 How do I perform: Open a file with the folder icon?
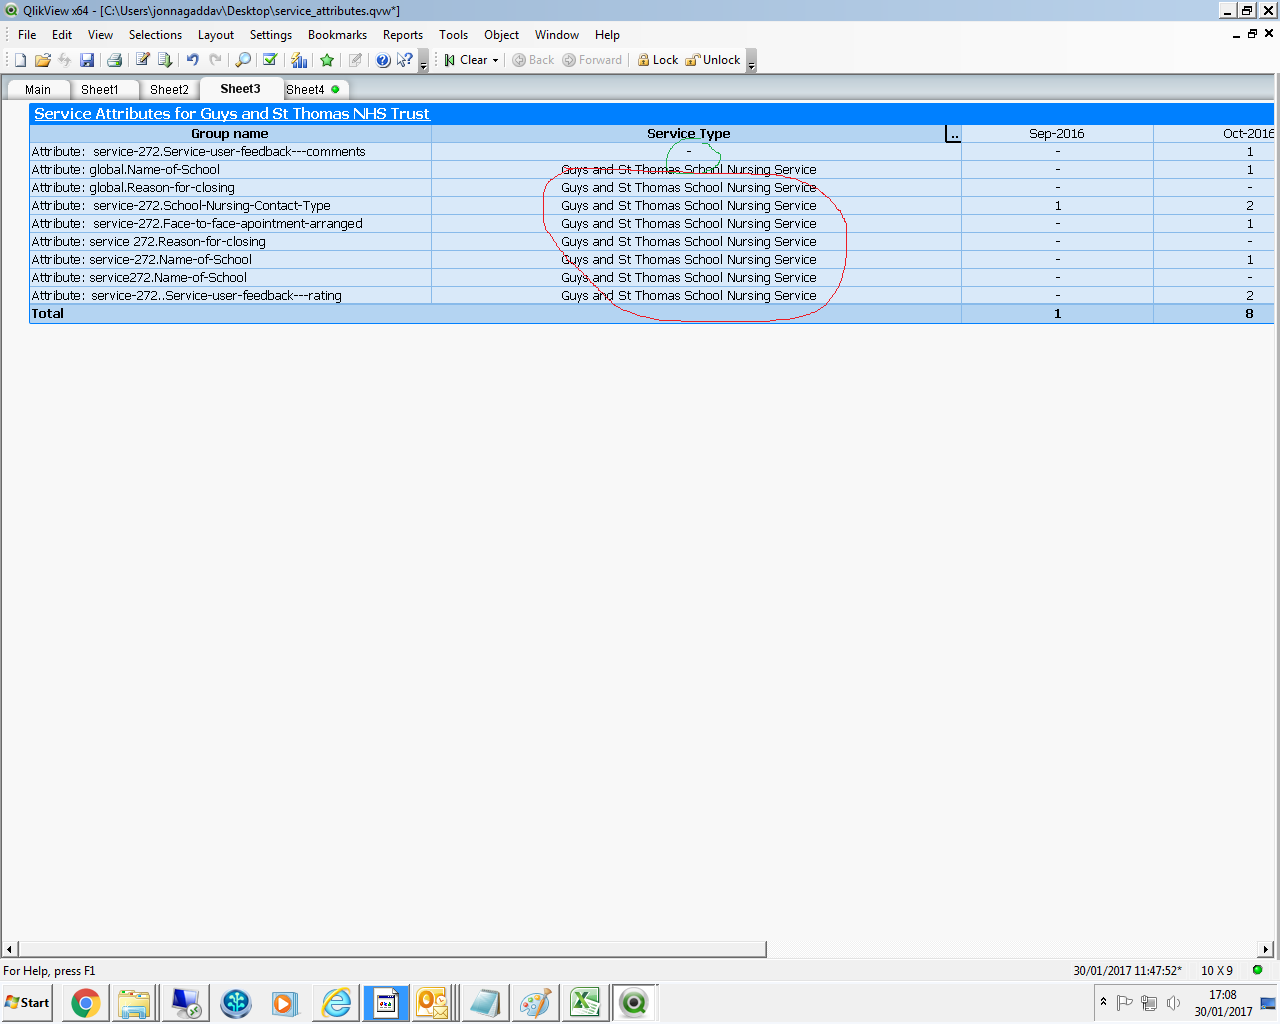43,60
